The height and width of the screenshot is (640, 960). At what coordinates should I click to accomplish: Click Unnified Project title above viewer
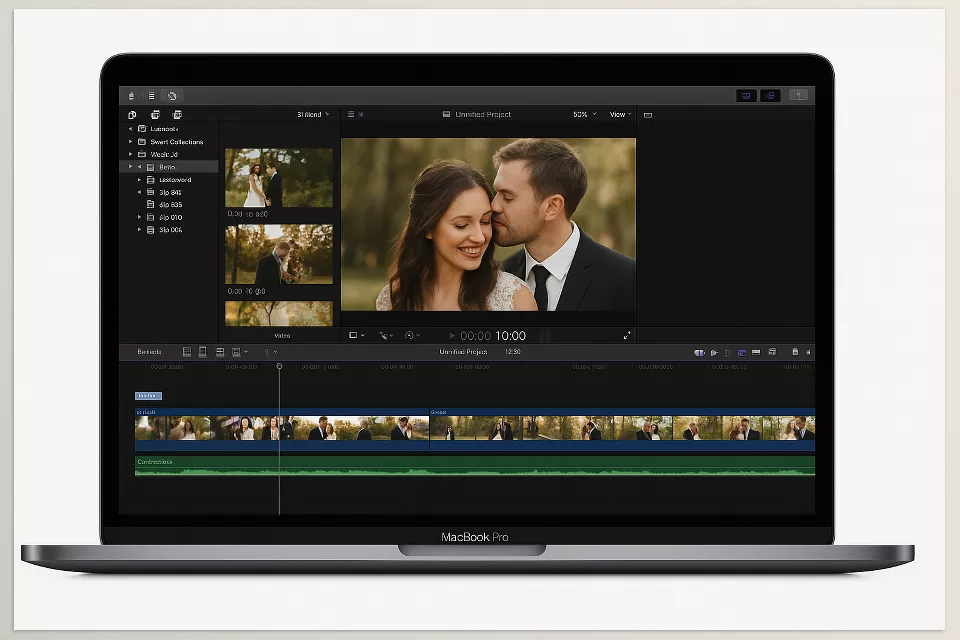(x=483, y=115)
